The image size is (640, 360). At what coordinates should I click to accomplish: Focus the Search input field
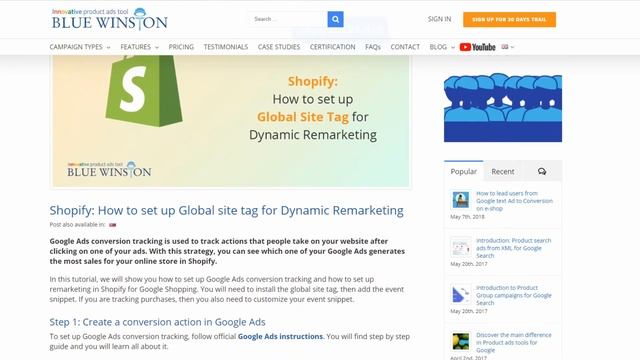[x=288, y=19]
